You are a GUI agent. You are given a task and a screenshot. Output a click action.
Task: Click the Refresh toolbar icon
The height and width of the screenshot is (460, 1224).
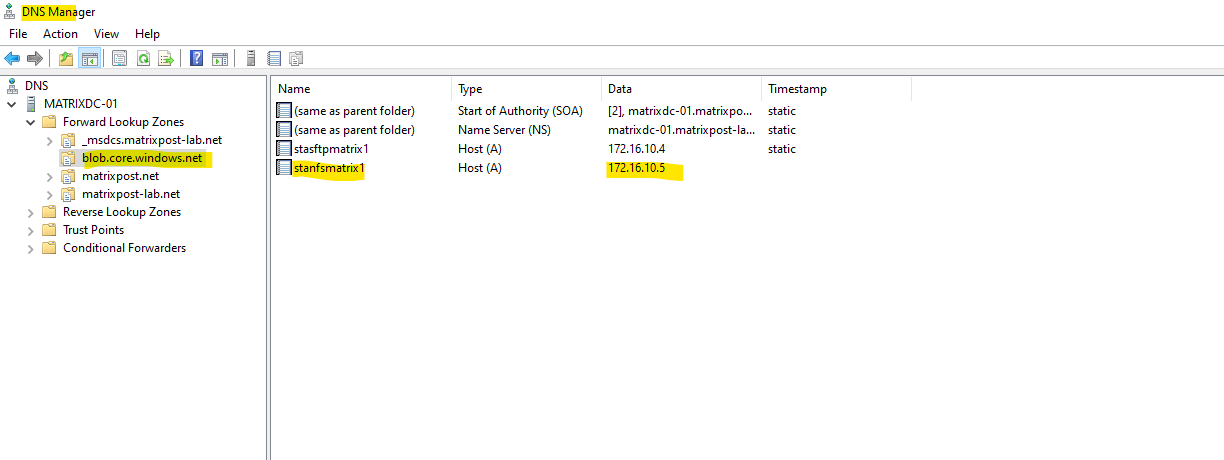143,59
